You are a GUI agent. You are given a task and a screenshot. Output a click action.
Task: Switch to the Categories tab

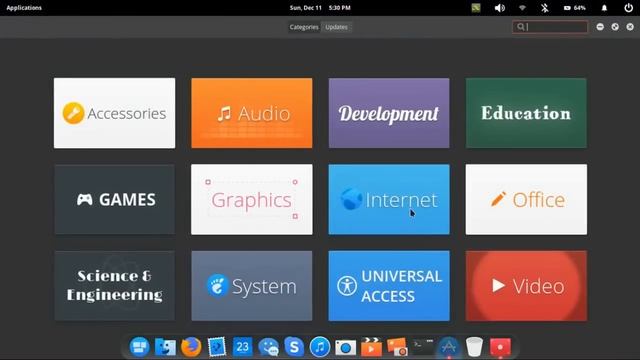pos(304,27)
